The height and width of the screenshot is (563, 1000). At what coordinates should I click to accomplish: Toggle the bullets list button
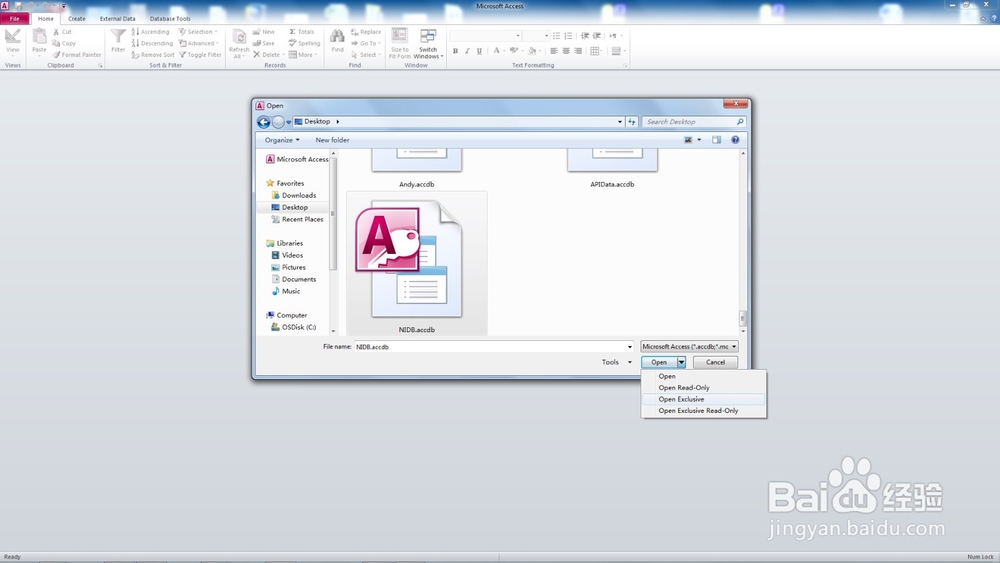point(556,36)
